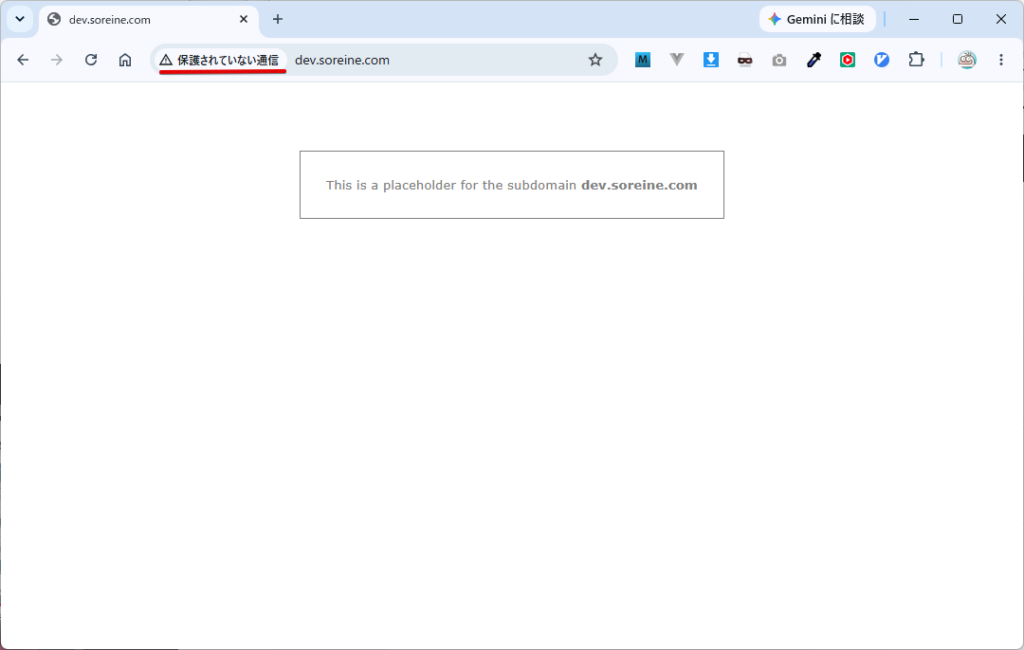Viewport: 1024px width, 650px height.
Task: Open the profile avatar menu
Action: (967, 60)
